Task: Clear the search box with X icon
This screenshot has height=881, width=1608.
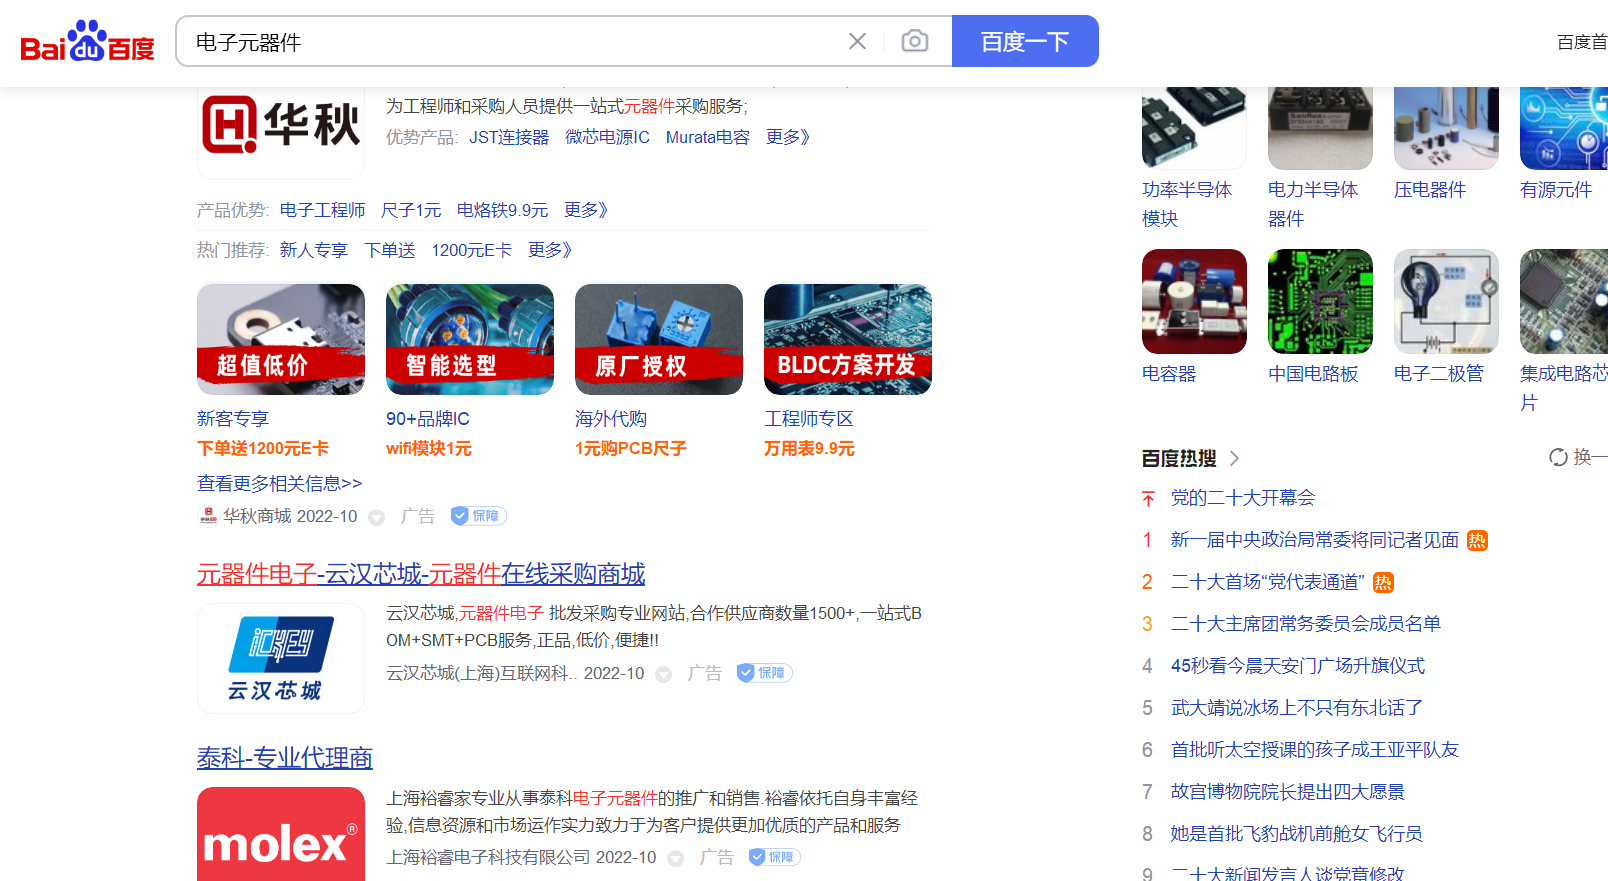Action: [857, 41]
